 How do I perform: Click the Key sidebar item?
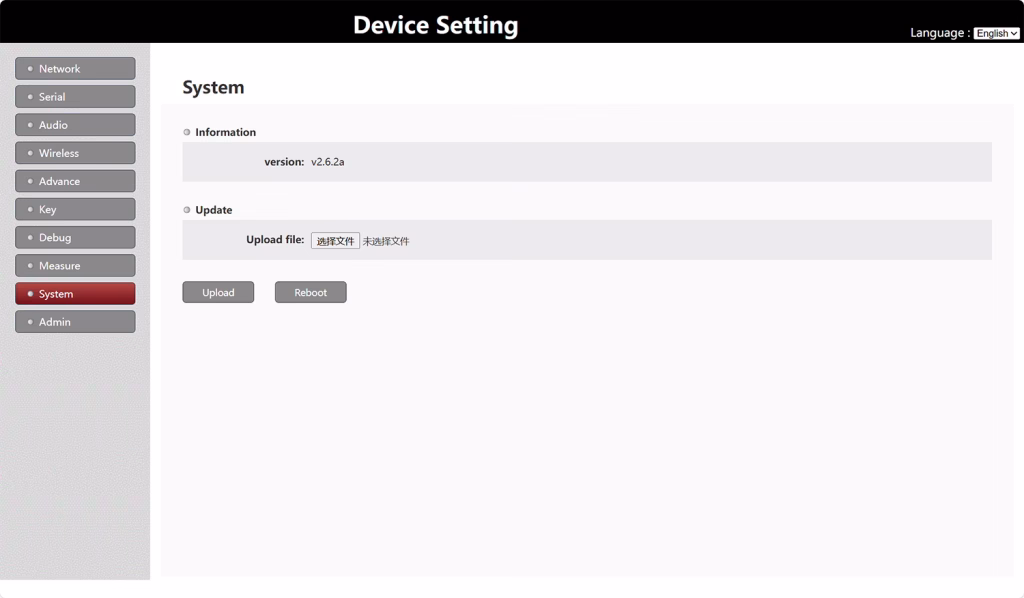[75, 210]
